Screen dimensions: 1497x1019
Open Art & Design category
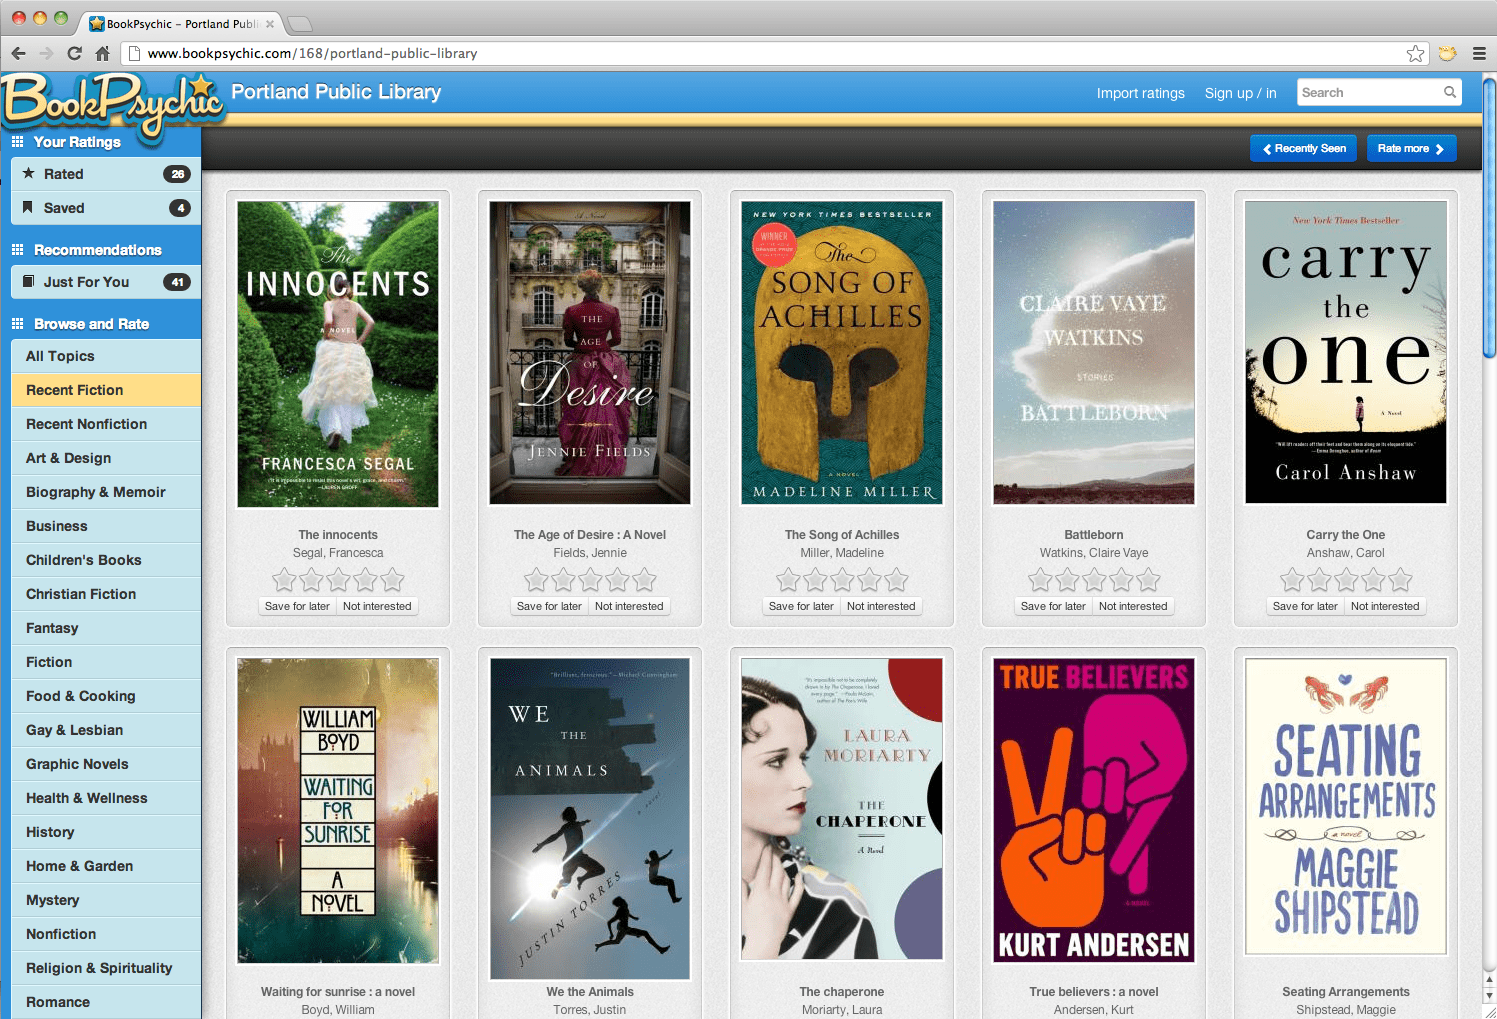coord(106,458)
